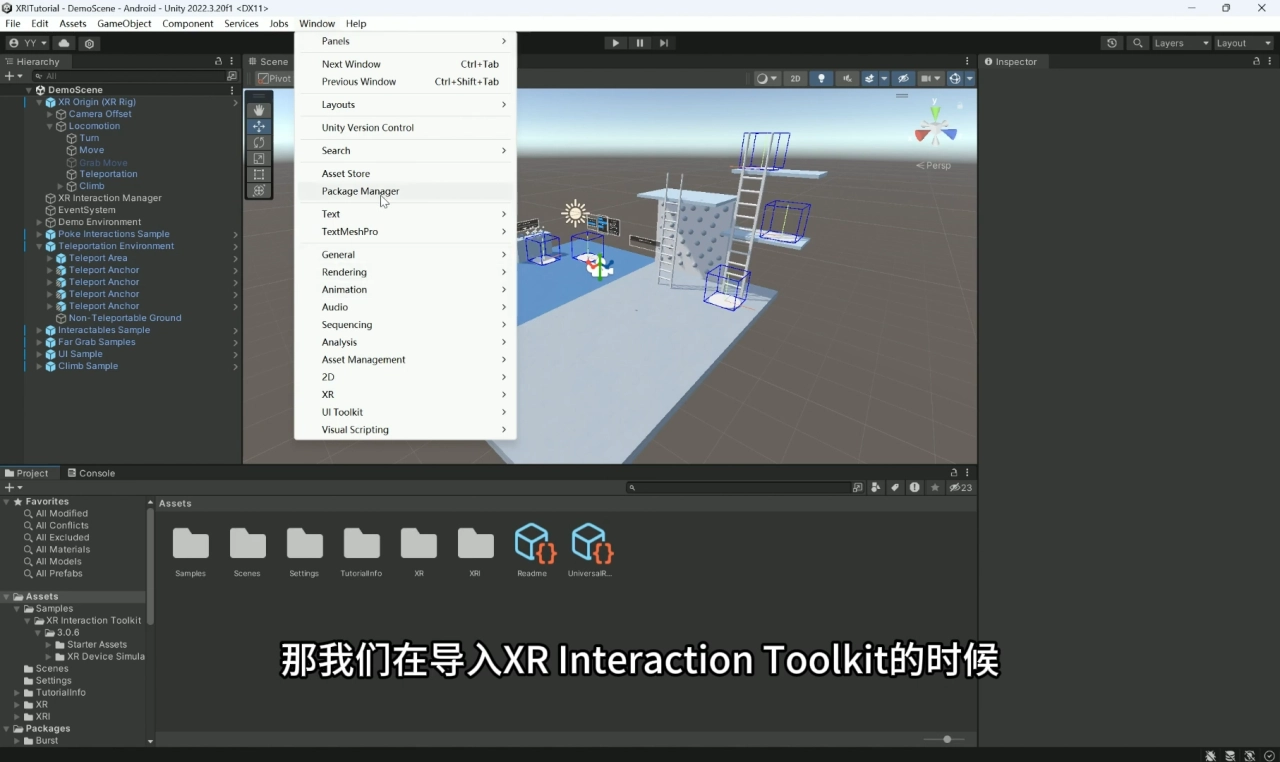Select the Scale tool

pos(259,158)
